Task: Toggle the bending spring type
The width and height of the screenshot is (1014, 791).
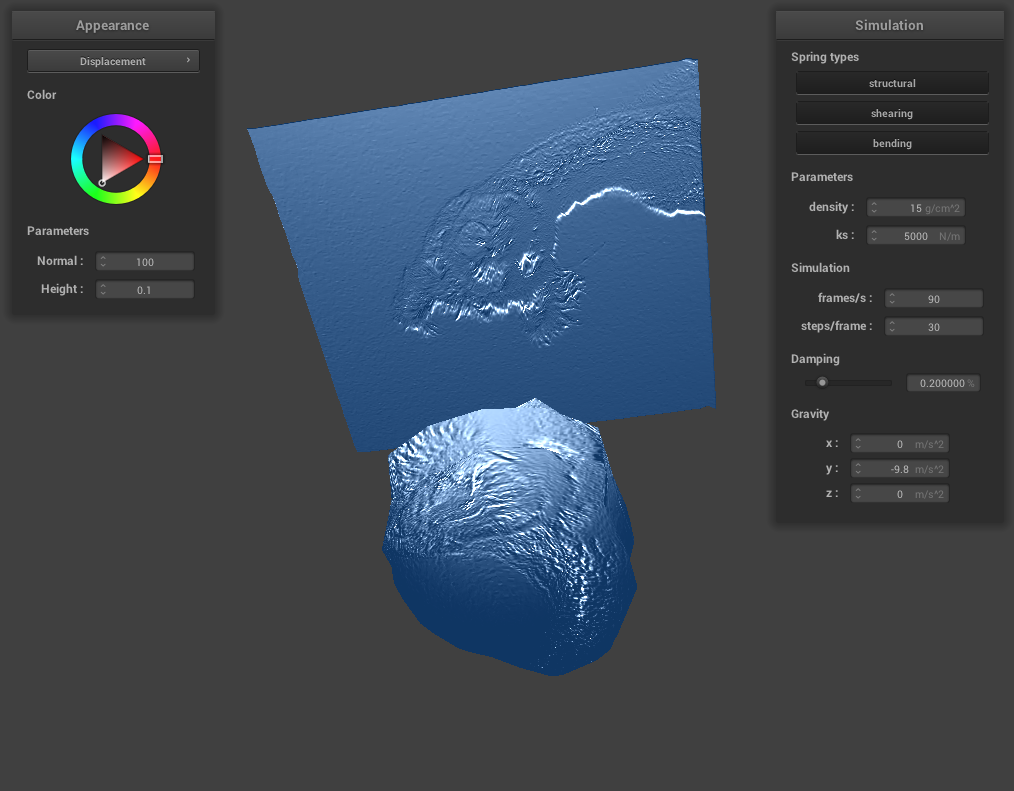Action: (x=892, y=143)
